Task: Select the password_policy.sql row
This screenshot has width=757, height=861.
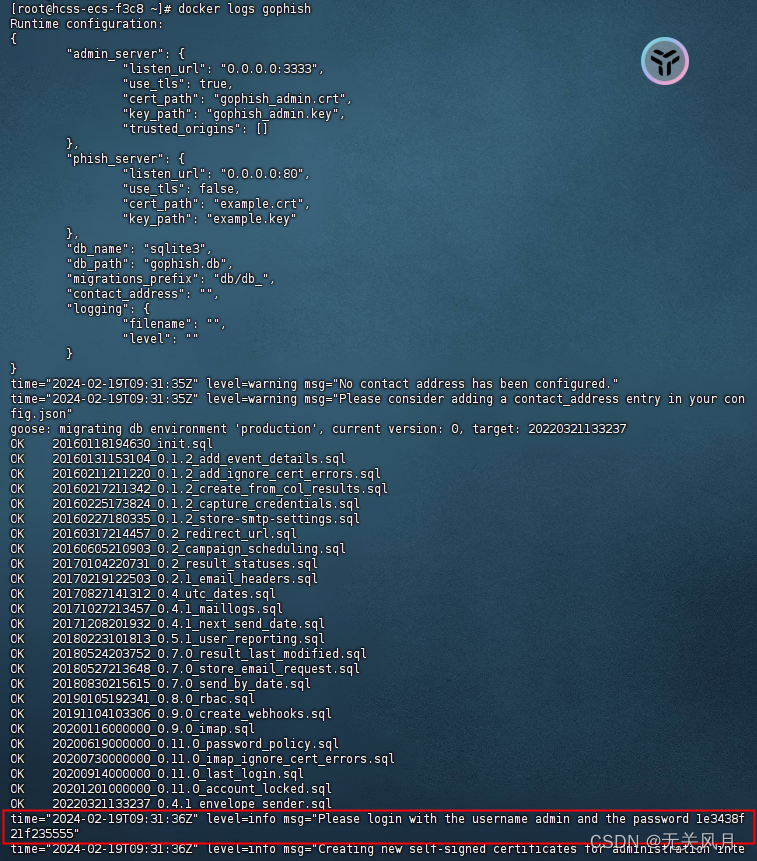Action: click(174, 743)
